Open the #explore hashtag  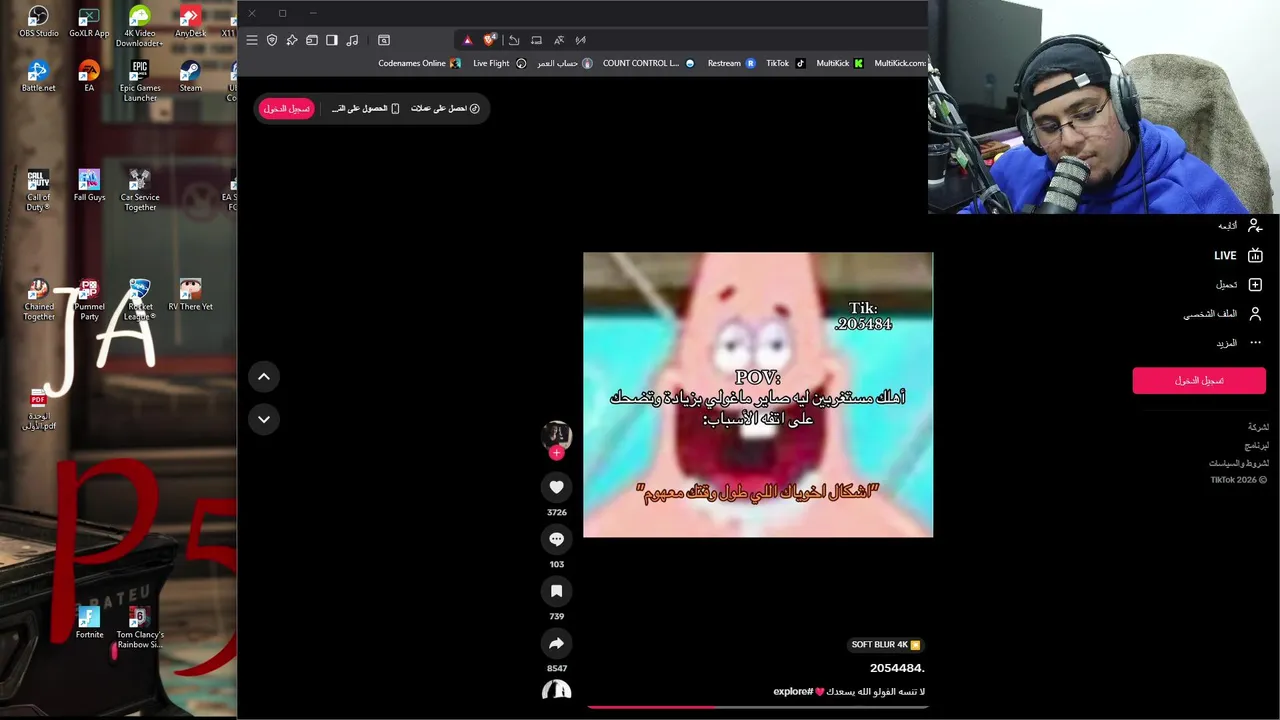pyautogui.click(x=792, y=691)
